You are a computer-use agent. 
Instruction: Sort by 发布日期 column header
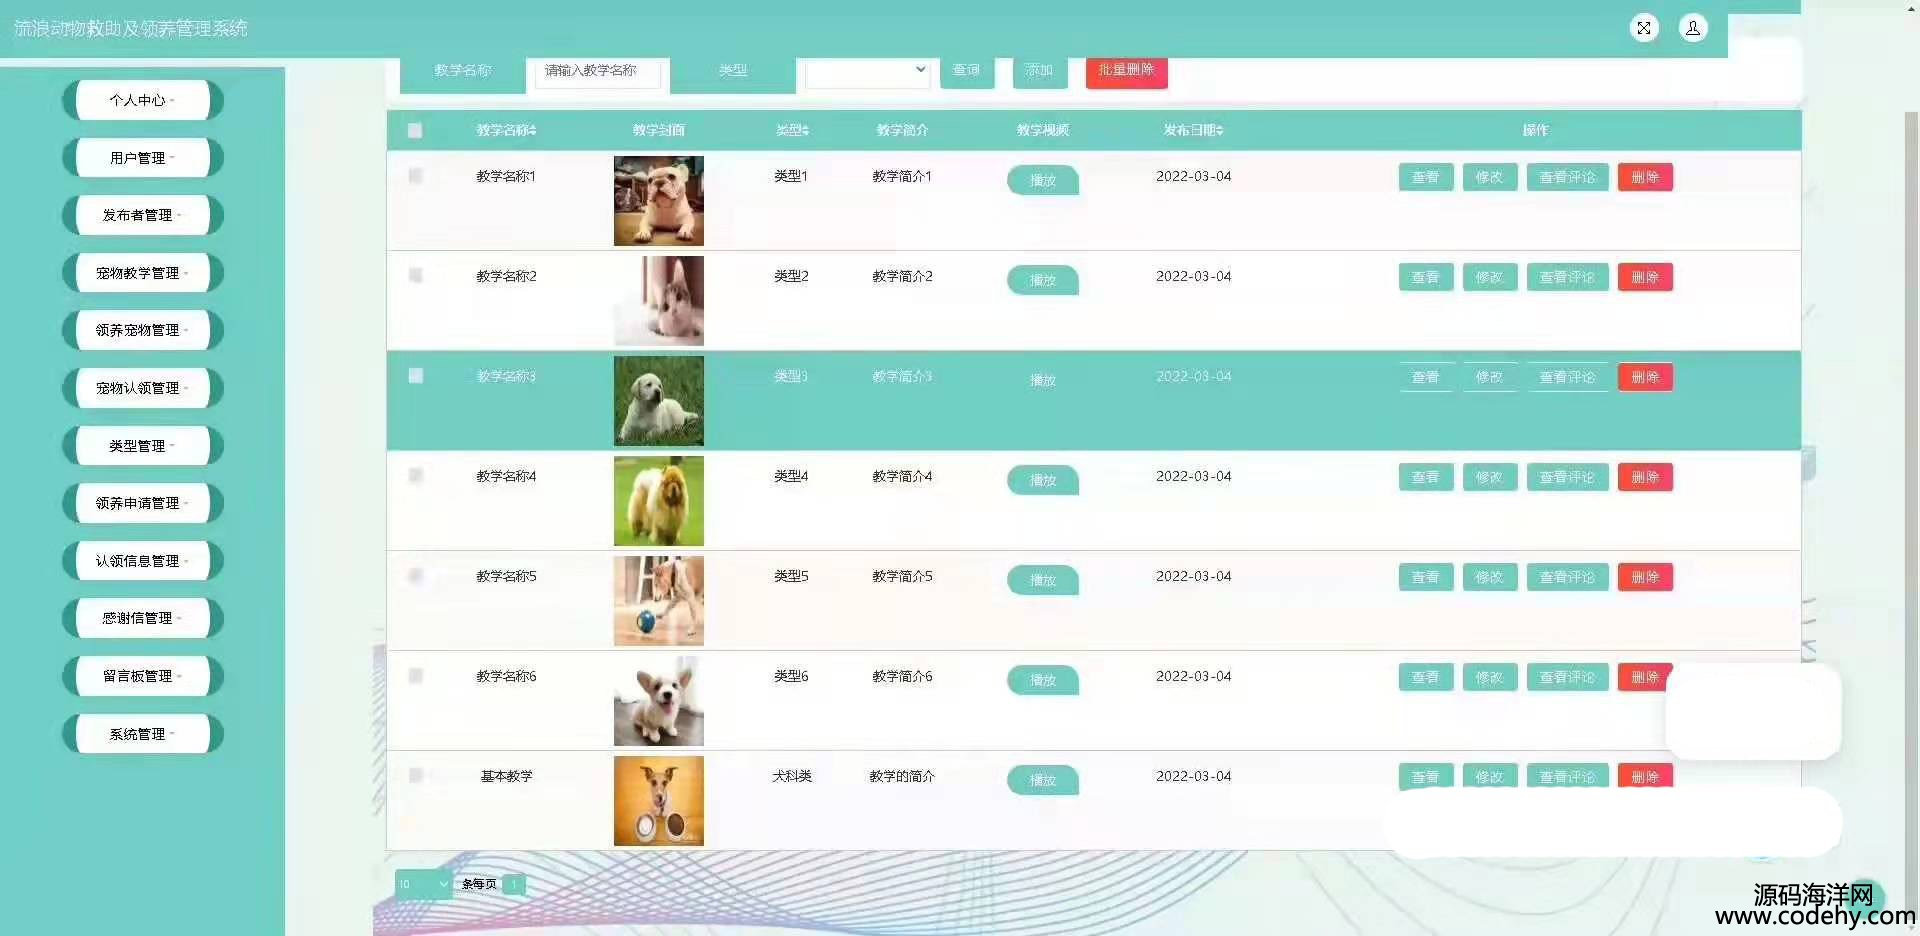click(1193, 130)
